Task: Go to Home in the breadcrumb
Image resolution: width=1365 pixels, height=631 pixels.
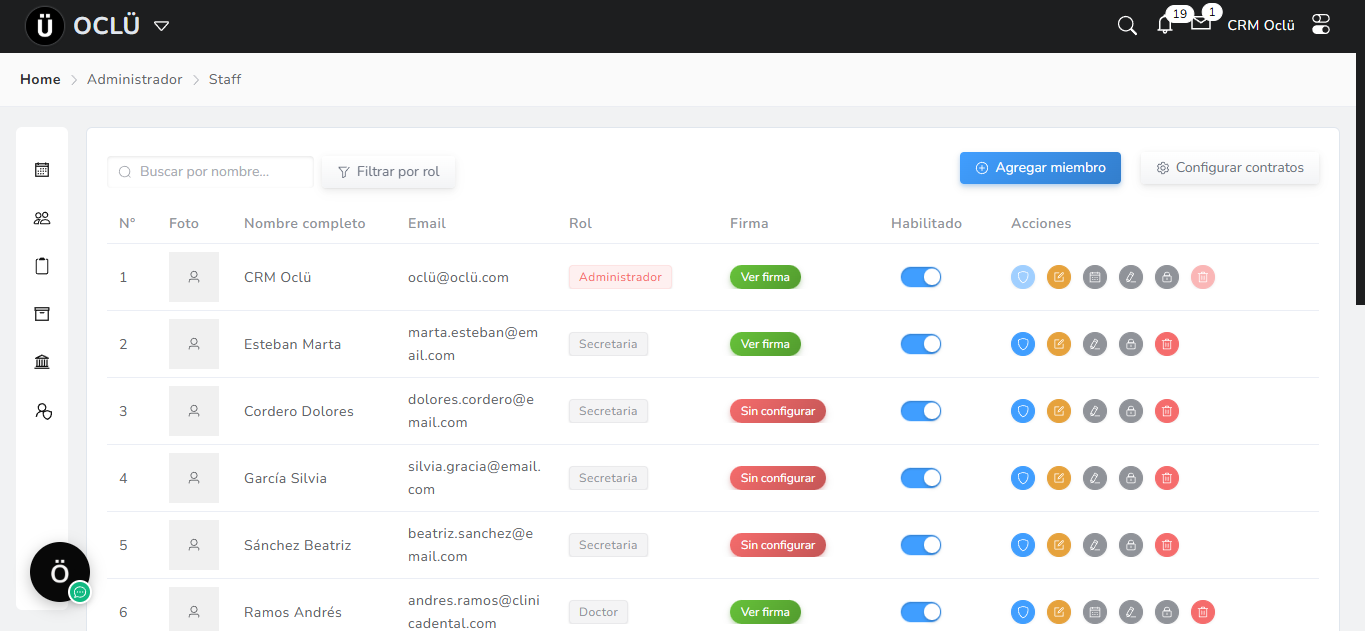Action: coord(40,79)
